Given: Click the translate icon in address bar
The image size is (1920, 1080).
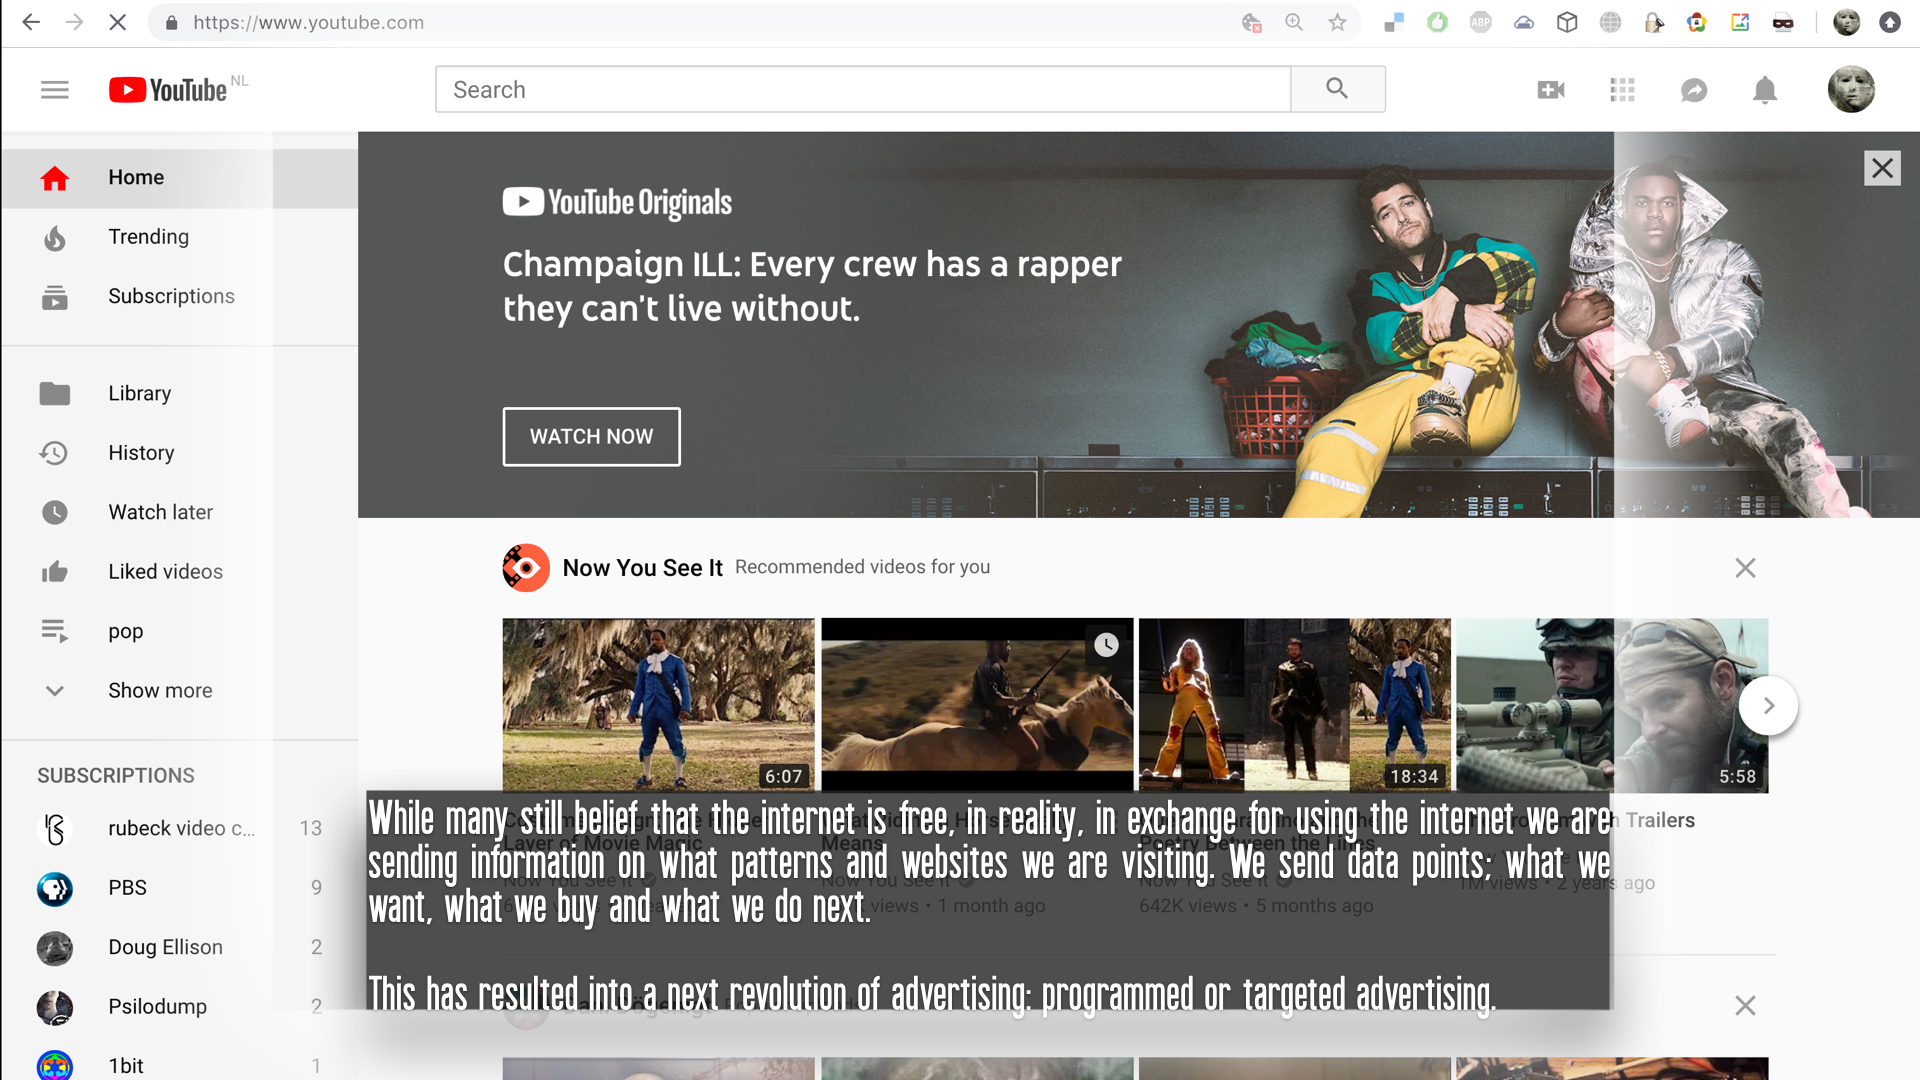Looking at the screenshot, I should coord(1251,22).
